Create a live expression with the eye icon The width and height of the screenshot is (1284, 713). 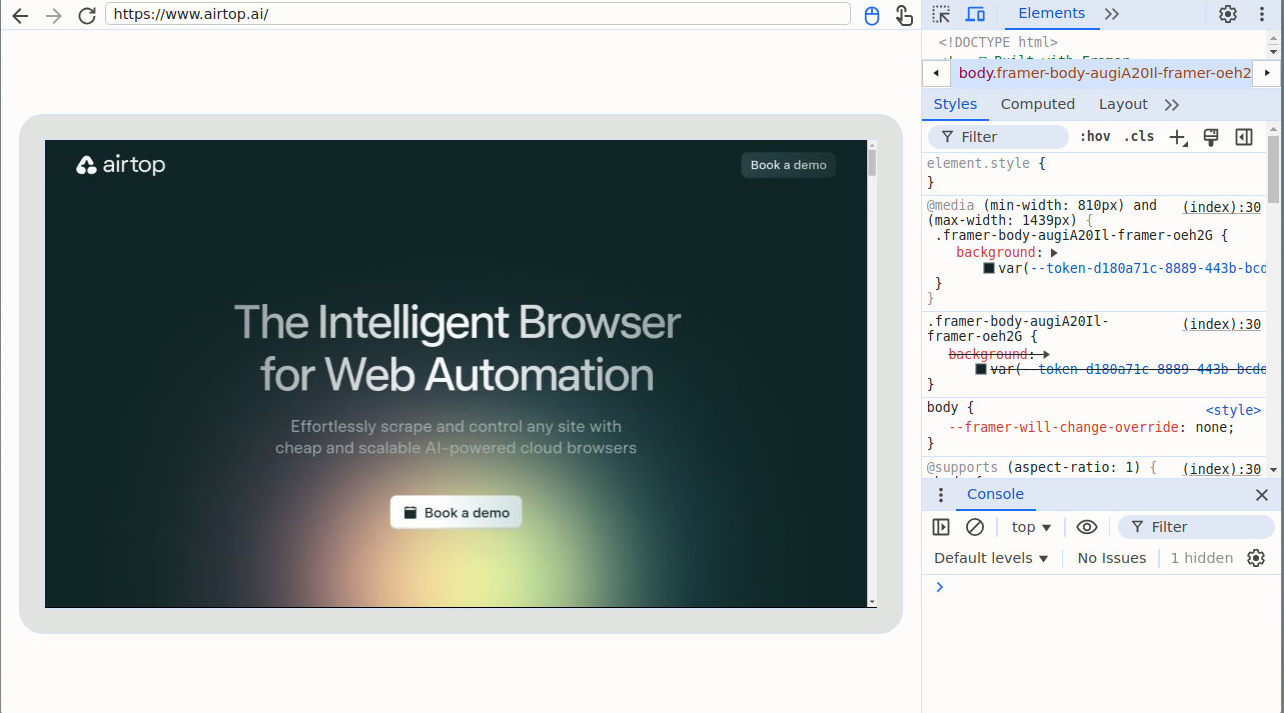pos(1087,527)
